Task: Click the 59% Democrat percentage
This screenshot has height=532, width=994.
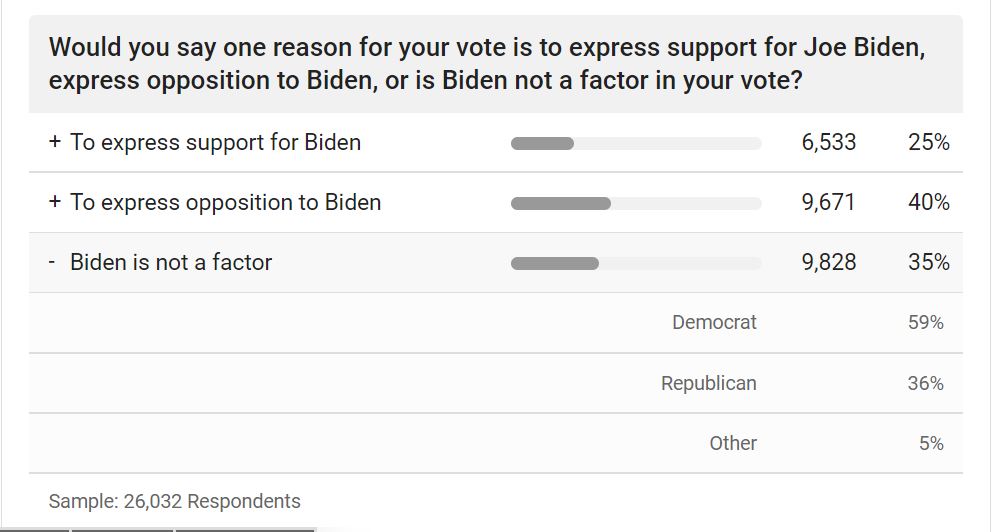Action: tap(925, 323)
